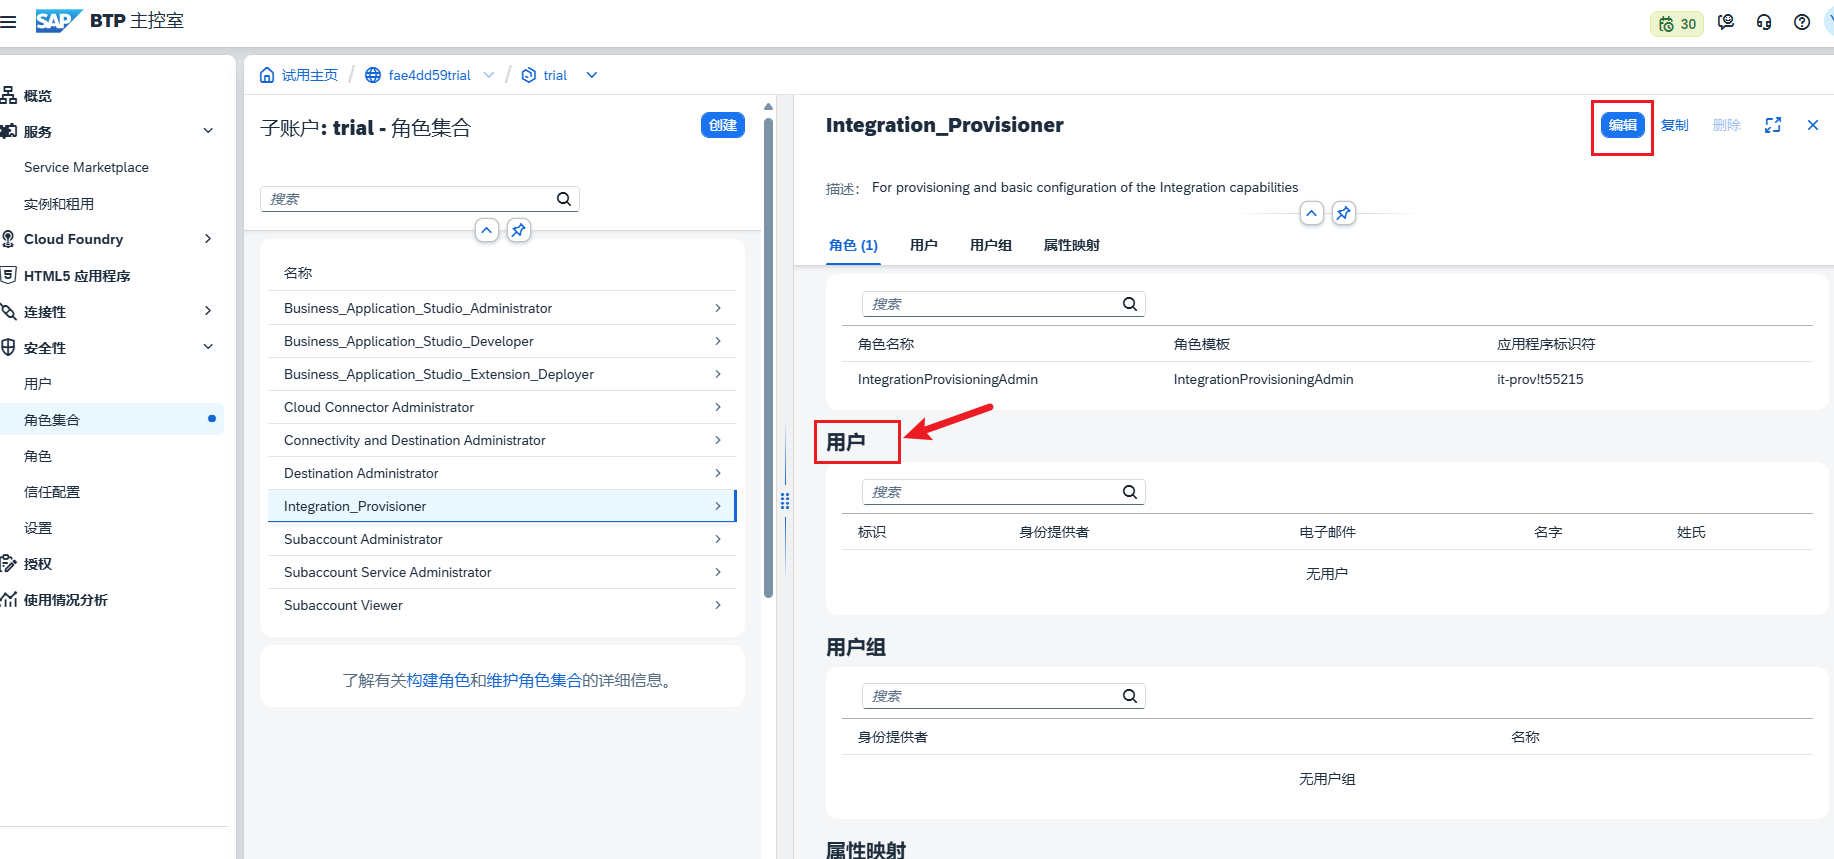This screenshot has width=1834, height=859.
Task: Select Cloud Connector Administrator row
Action: tap(502, 407)
